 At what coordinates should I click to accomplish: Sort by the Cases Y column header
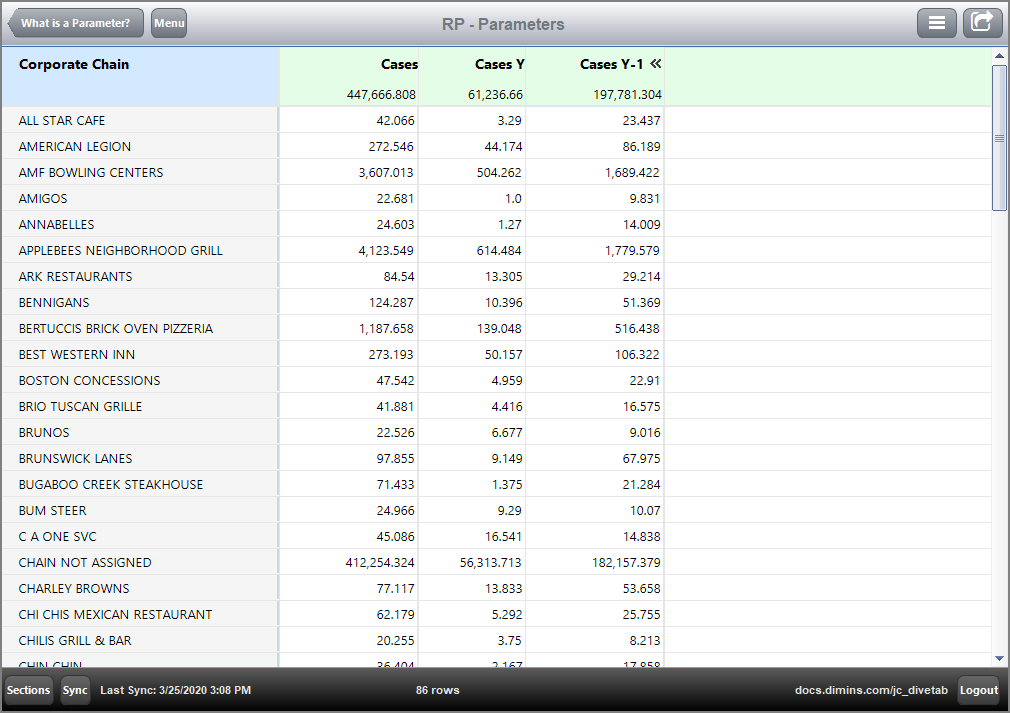point(500,64)
